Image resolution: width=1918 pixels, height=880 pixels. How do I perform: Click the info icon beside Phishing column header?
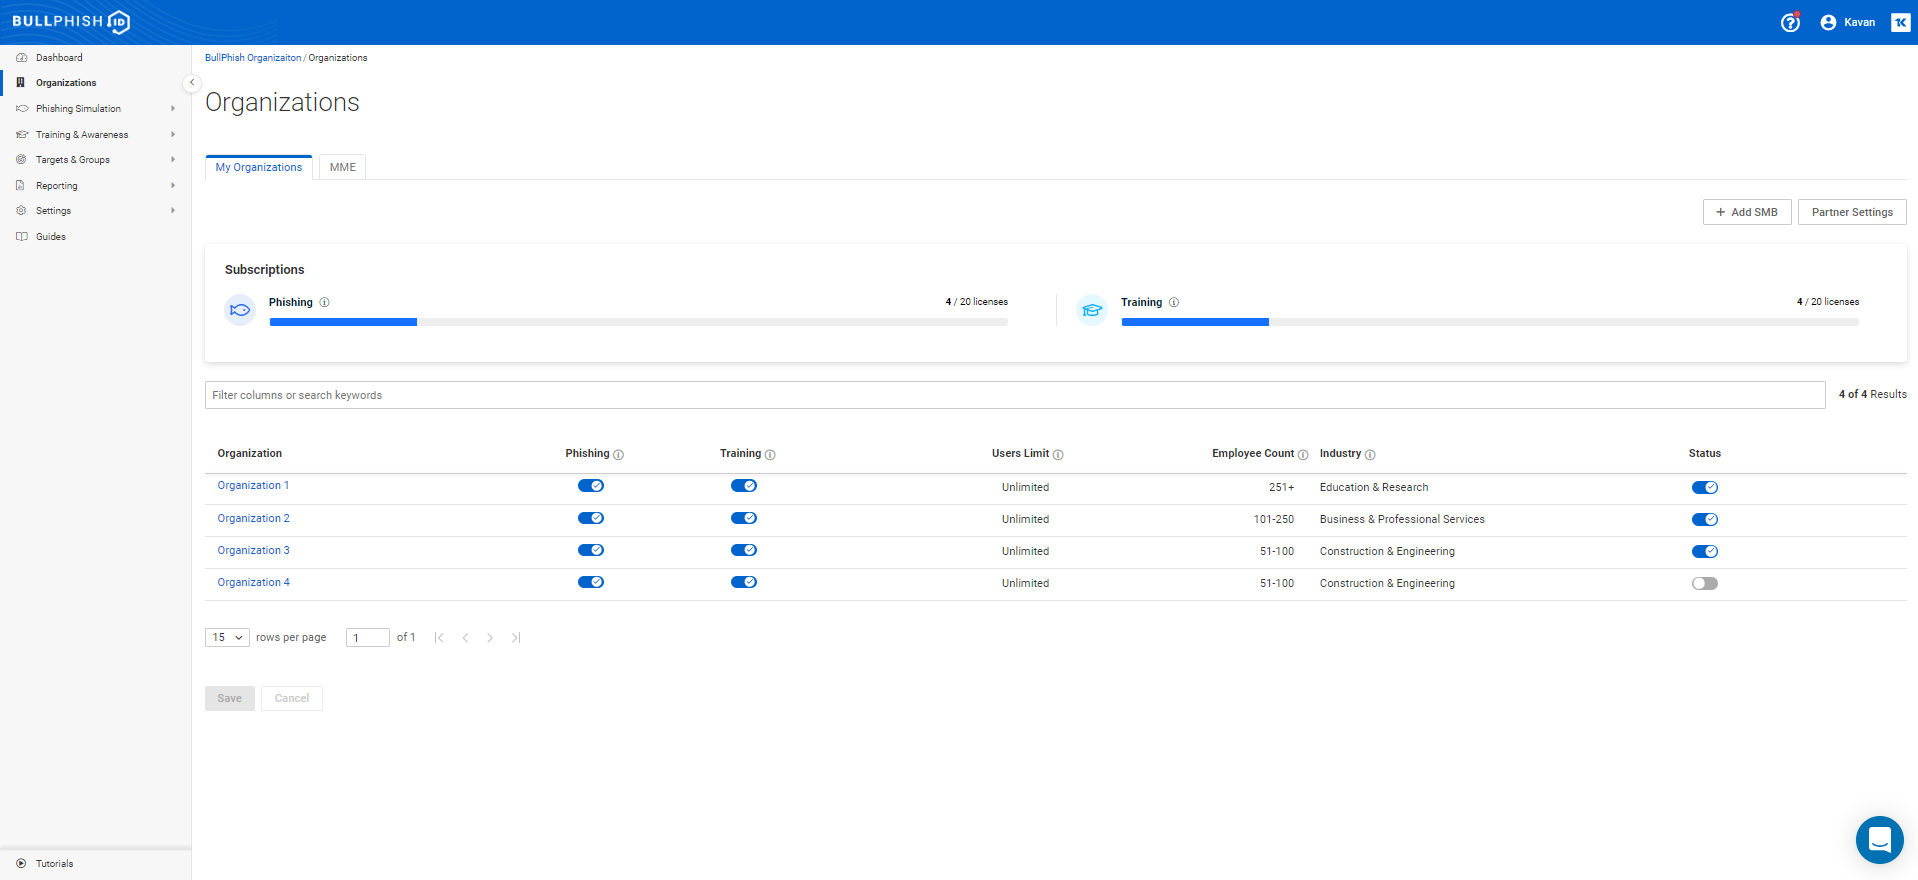[618, 455]
